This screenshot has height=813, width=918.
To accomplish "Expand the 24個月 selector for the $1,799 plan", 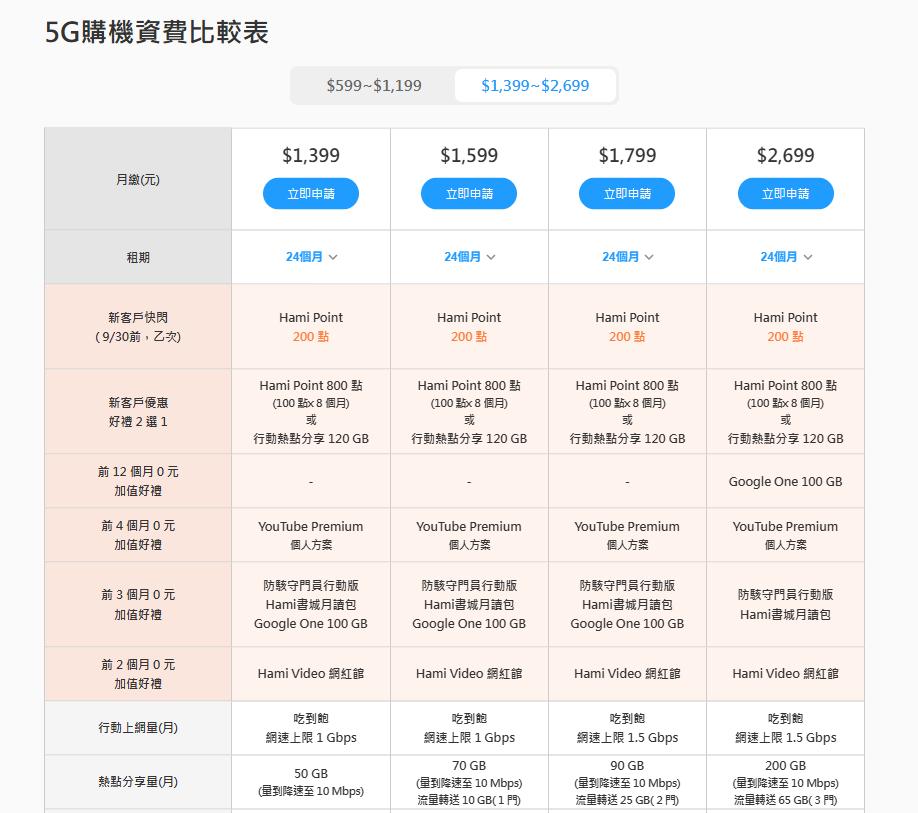I will point(627,256).
